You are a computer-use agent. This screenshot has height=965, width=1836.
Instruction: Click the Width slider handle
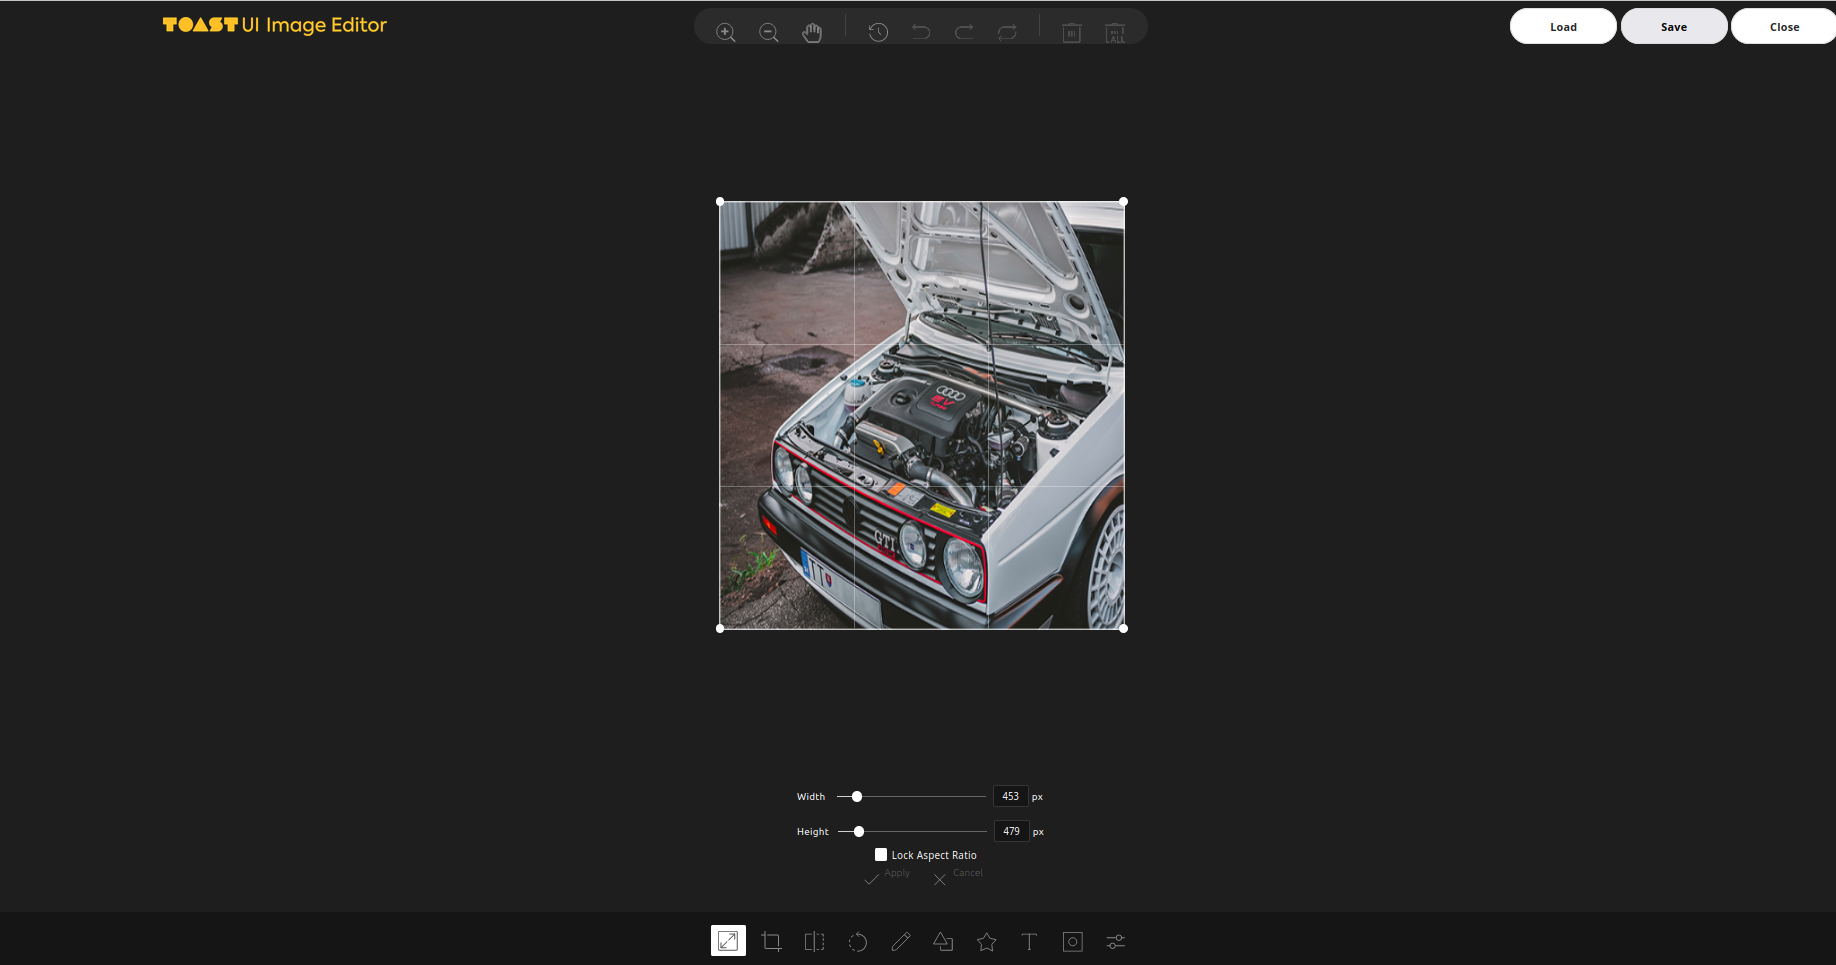click(x=857, y=797)
